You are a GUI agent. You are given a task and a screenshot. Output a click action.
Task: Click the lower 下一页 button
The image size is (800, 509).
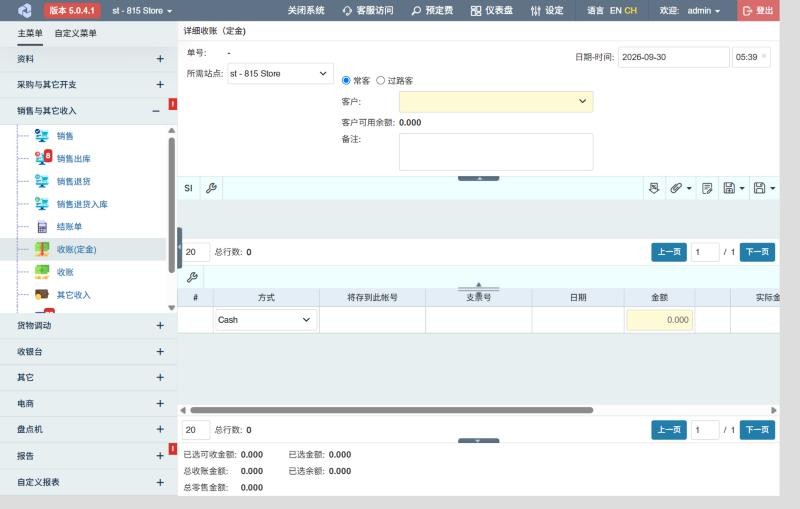coord(757,430)
